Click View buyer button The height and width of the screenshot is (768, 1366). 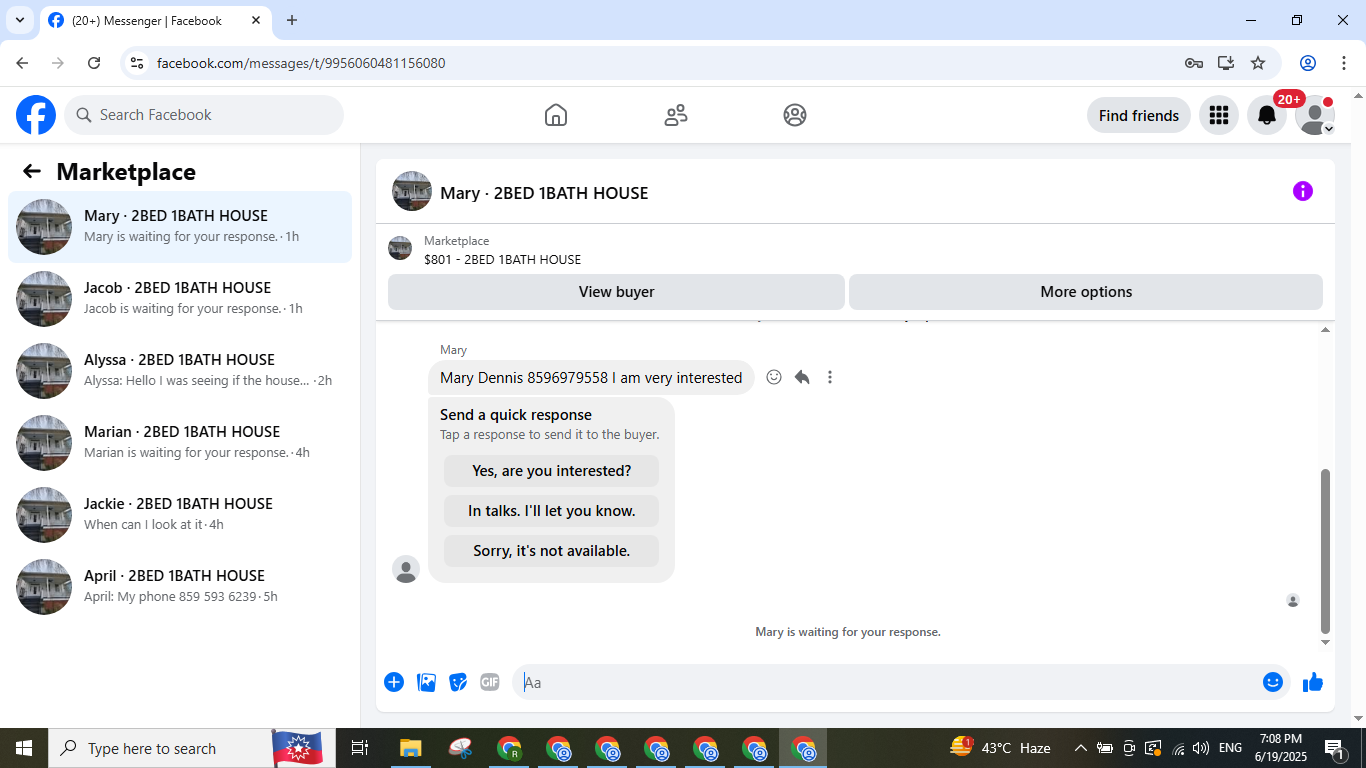tap(616, 292)
